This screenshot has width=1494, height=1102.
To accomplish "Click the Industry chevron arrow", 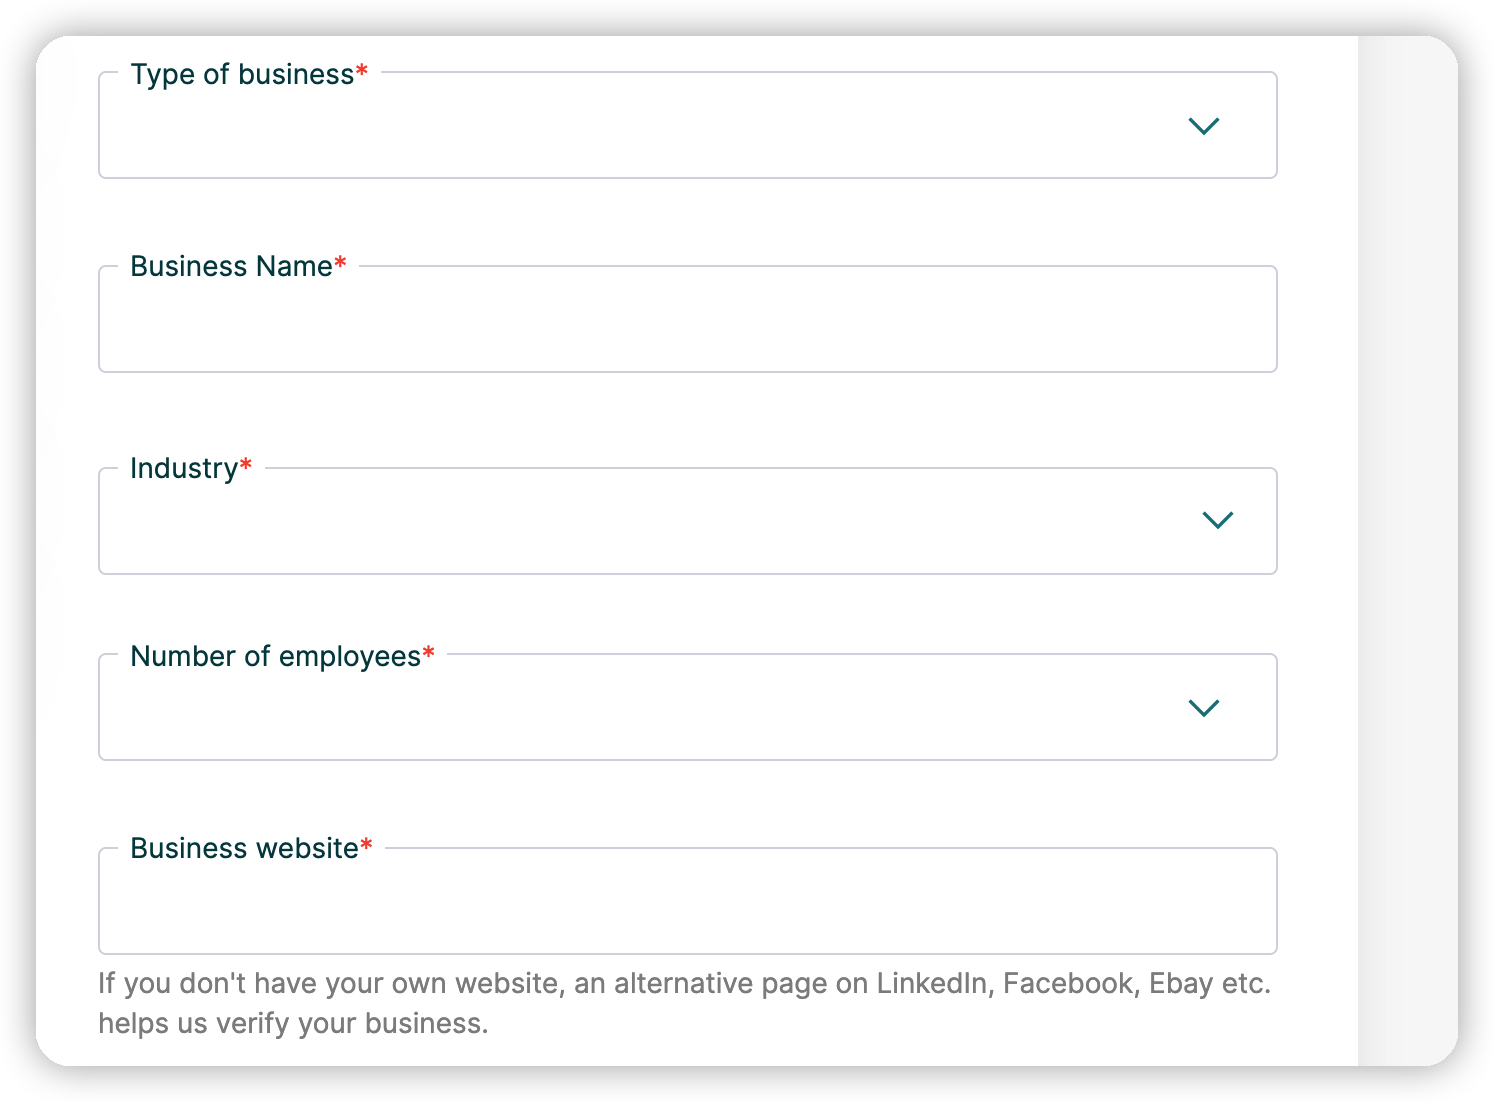I will point(1217,520).
